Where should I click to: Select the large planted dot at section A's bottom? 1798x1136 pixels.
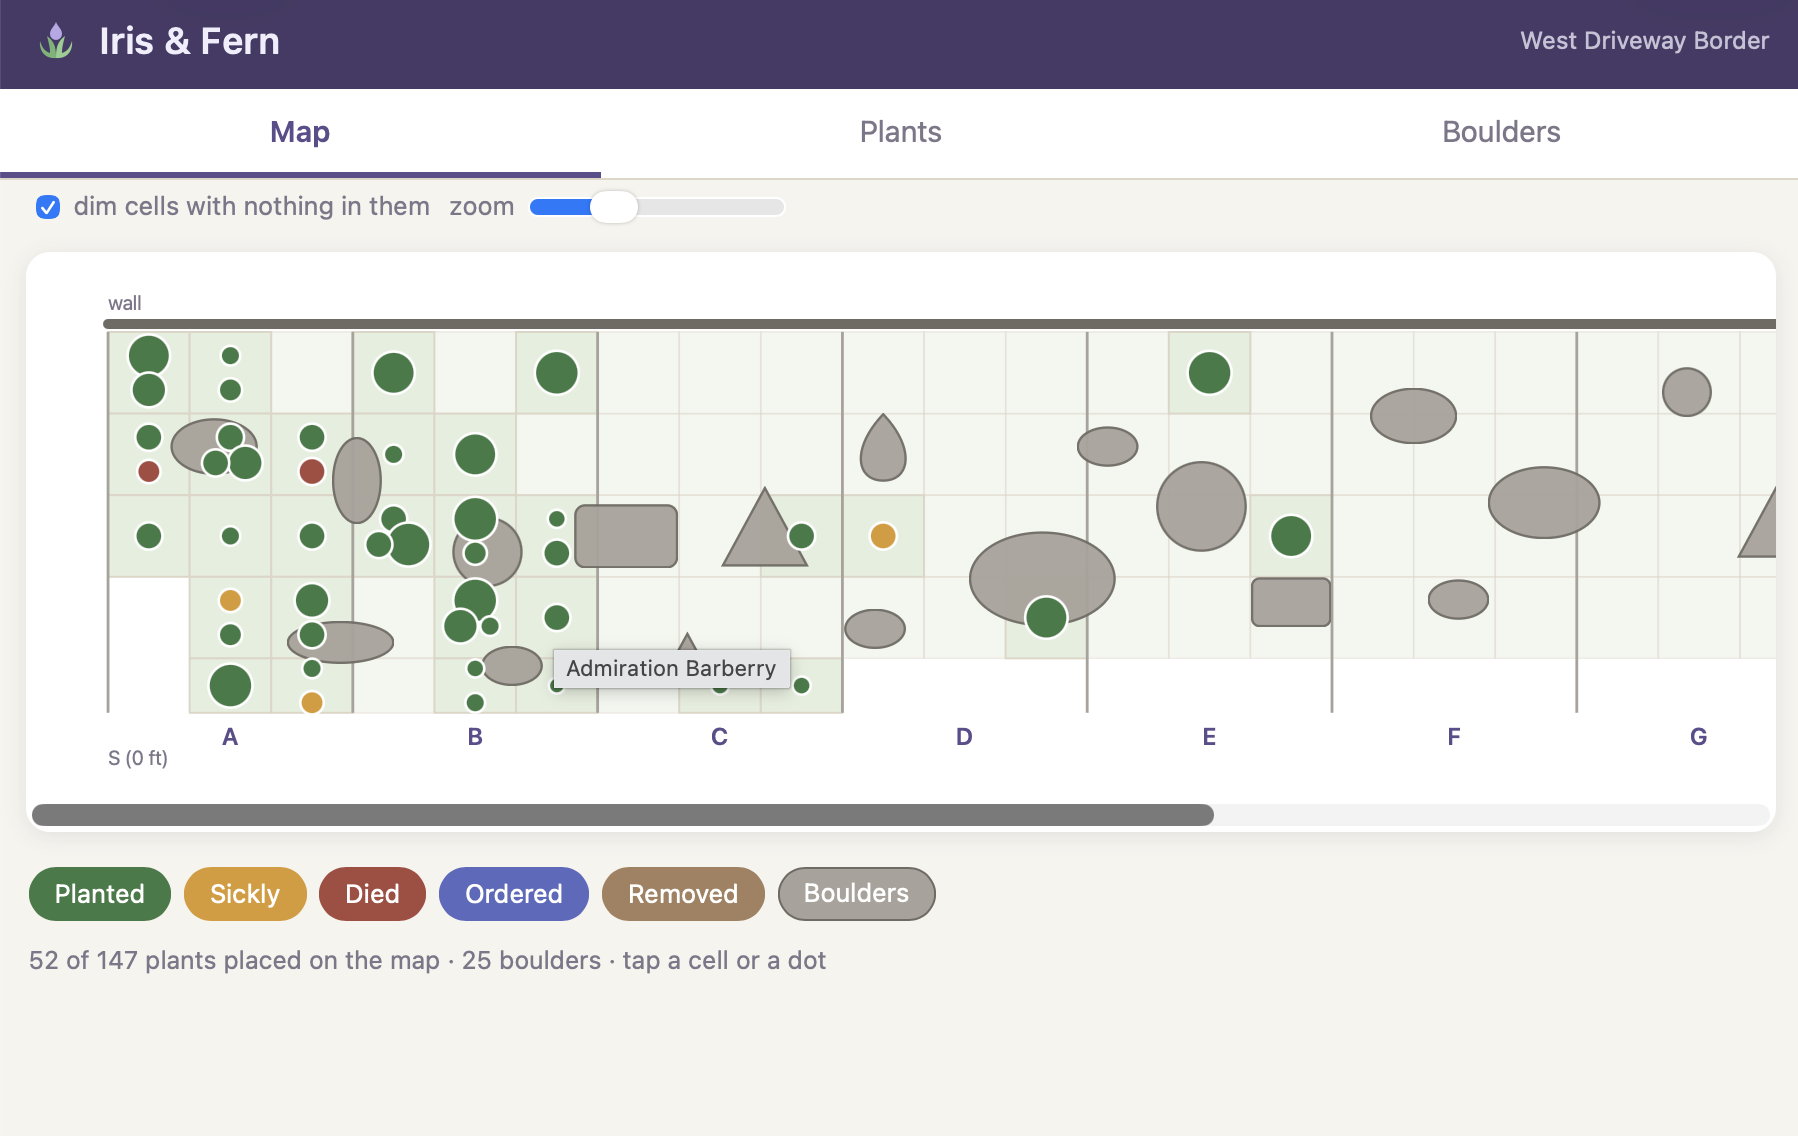pyautogui.click(x=230, y=686)
